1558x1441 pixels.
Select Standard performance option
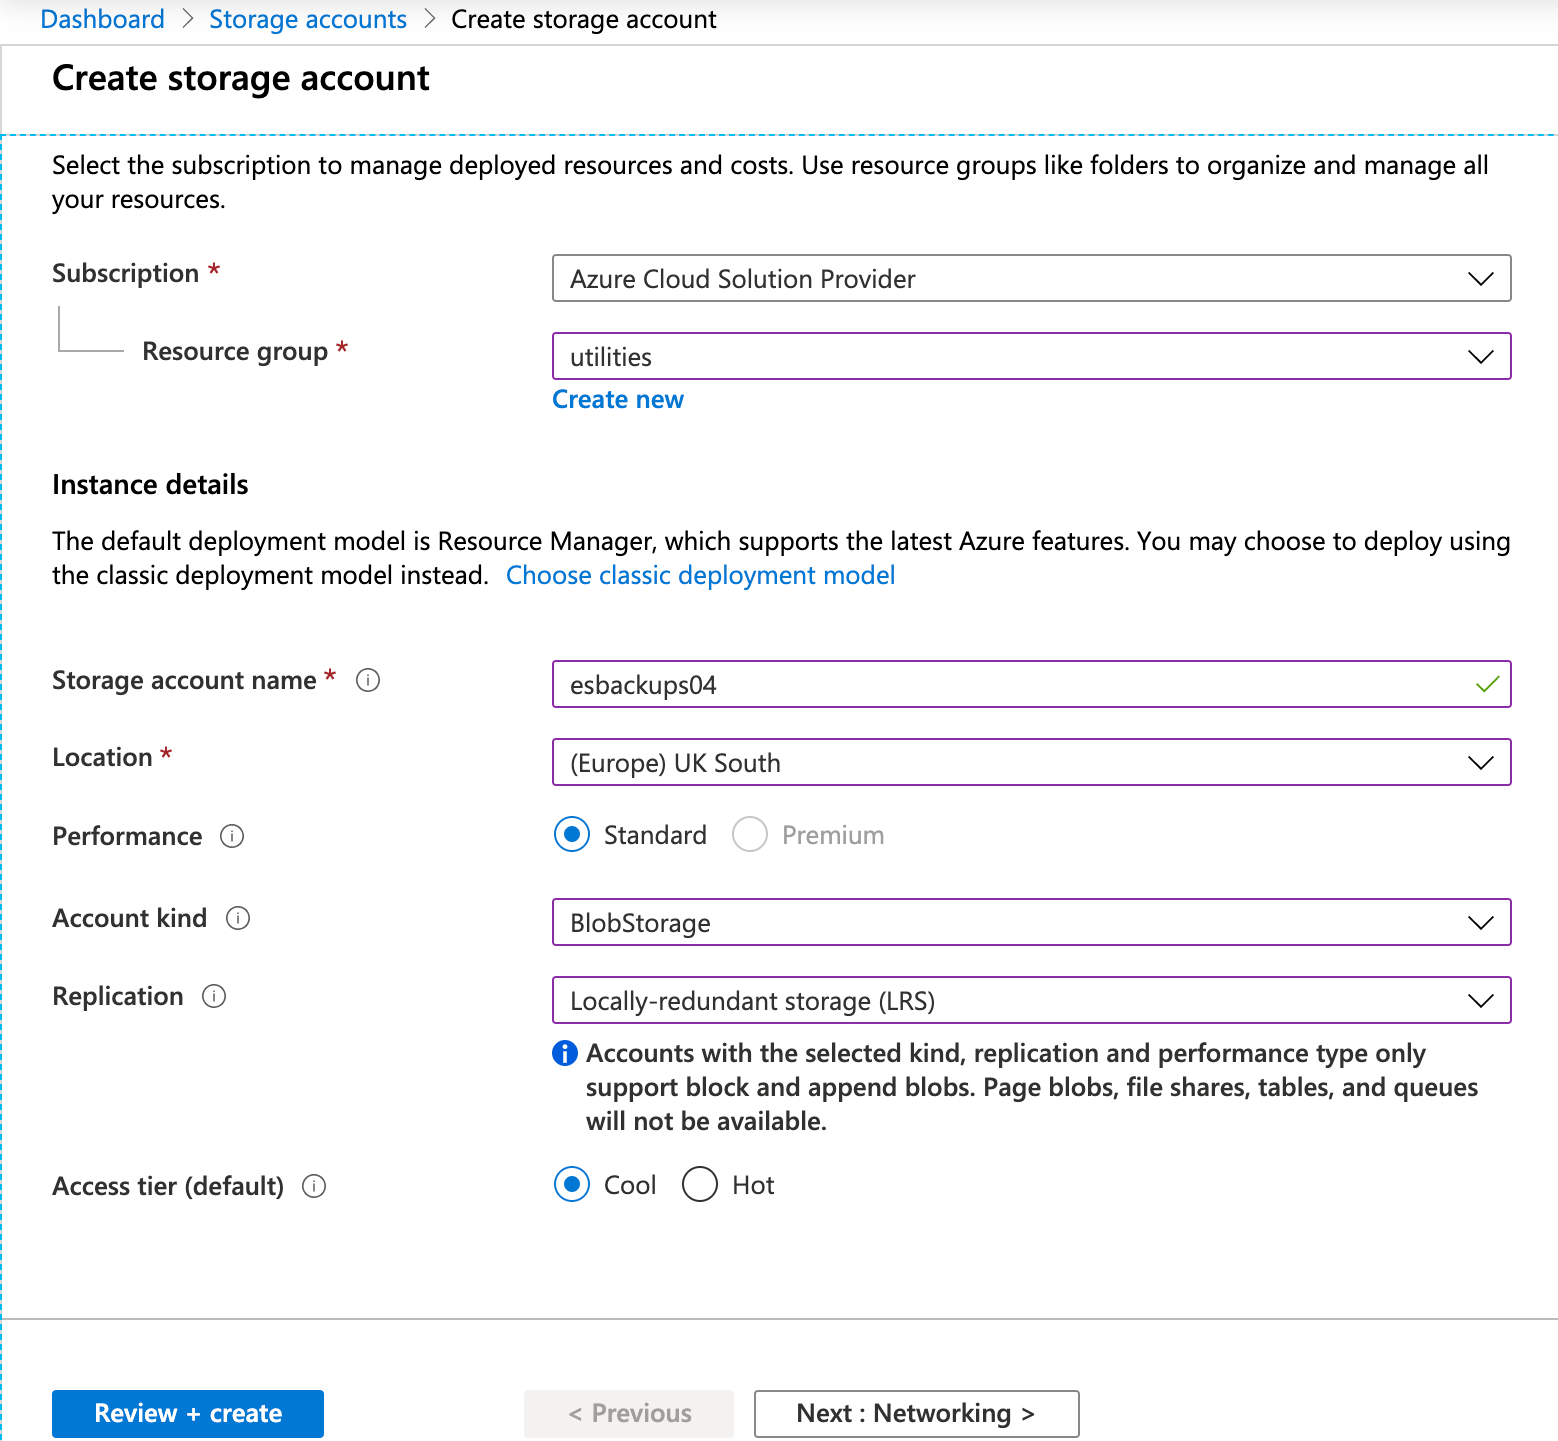click(572, 834)
